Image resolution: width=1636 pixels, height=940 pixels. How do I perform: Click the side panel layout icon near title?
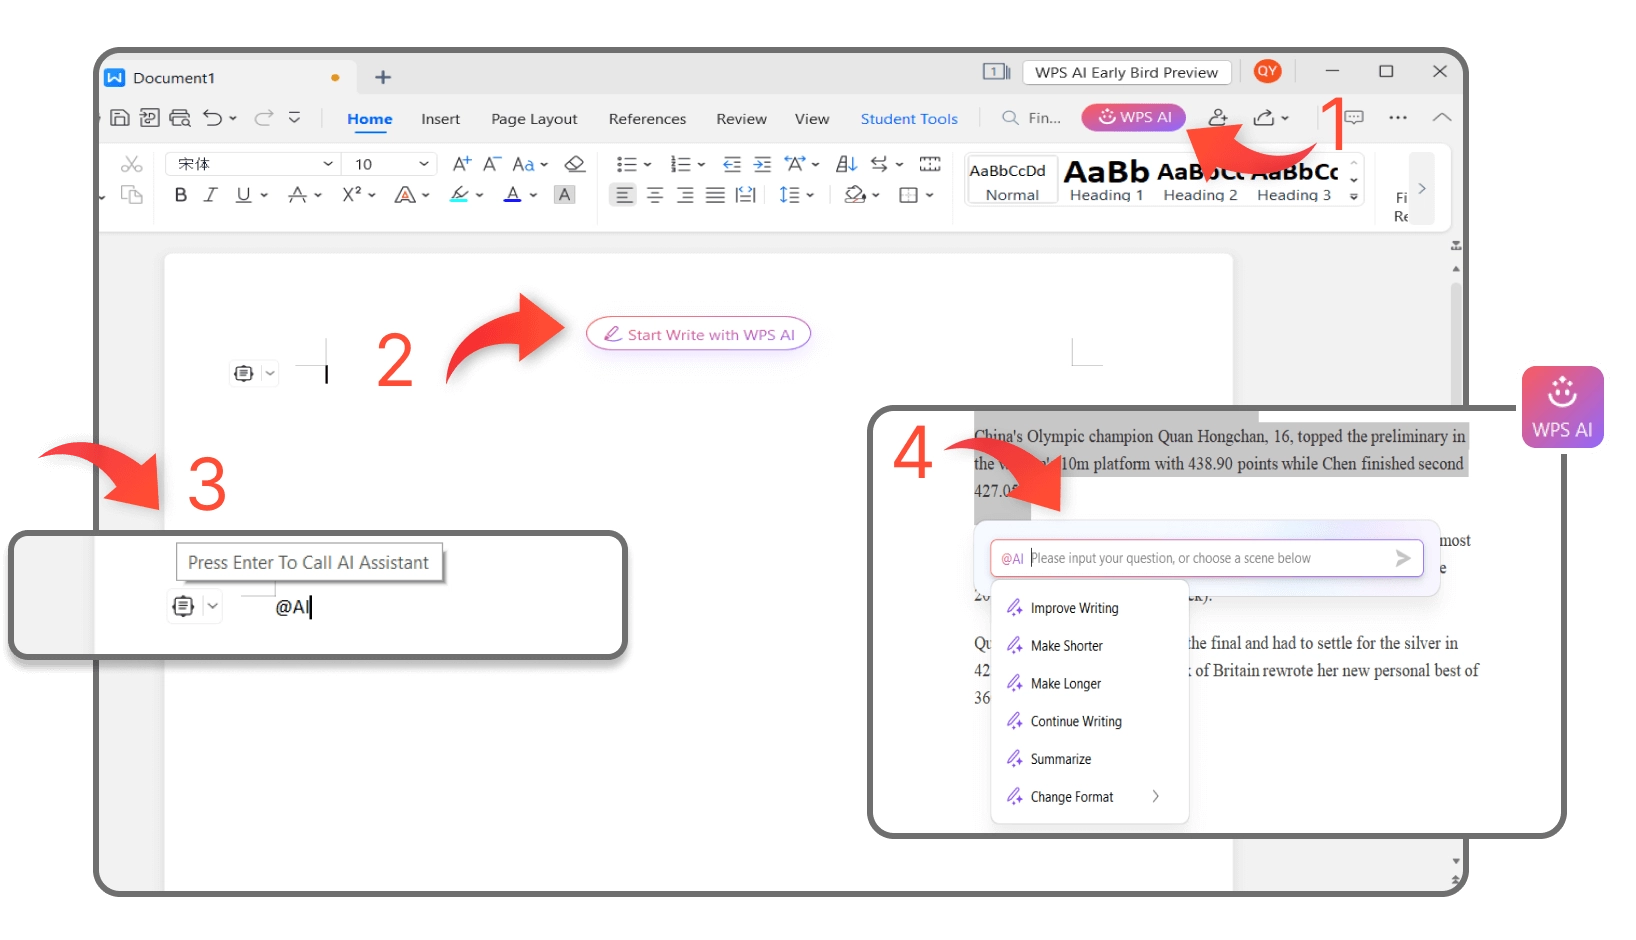[996, 72]
